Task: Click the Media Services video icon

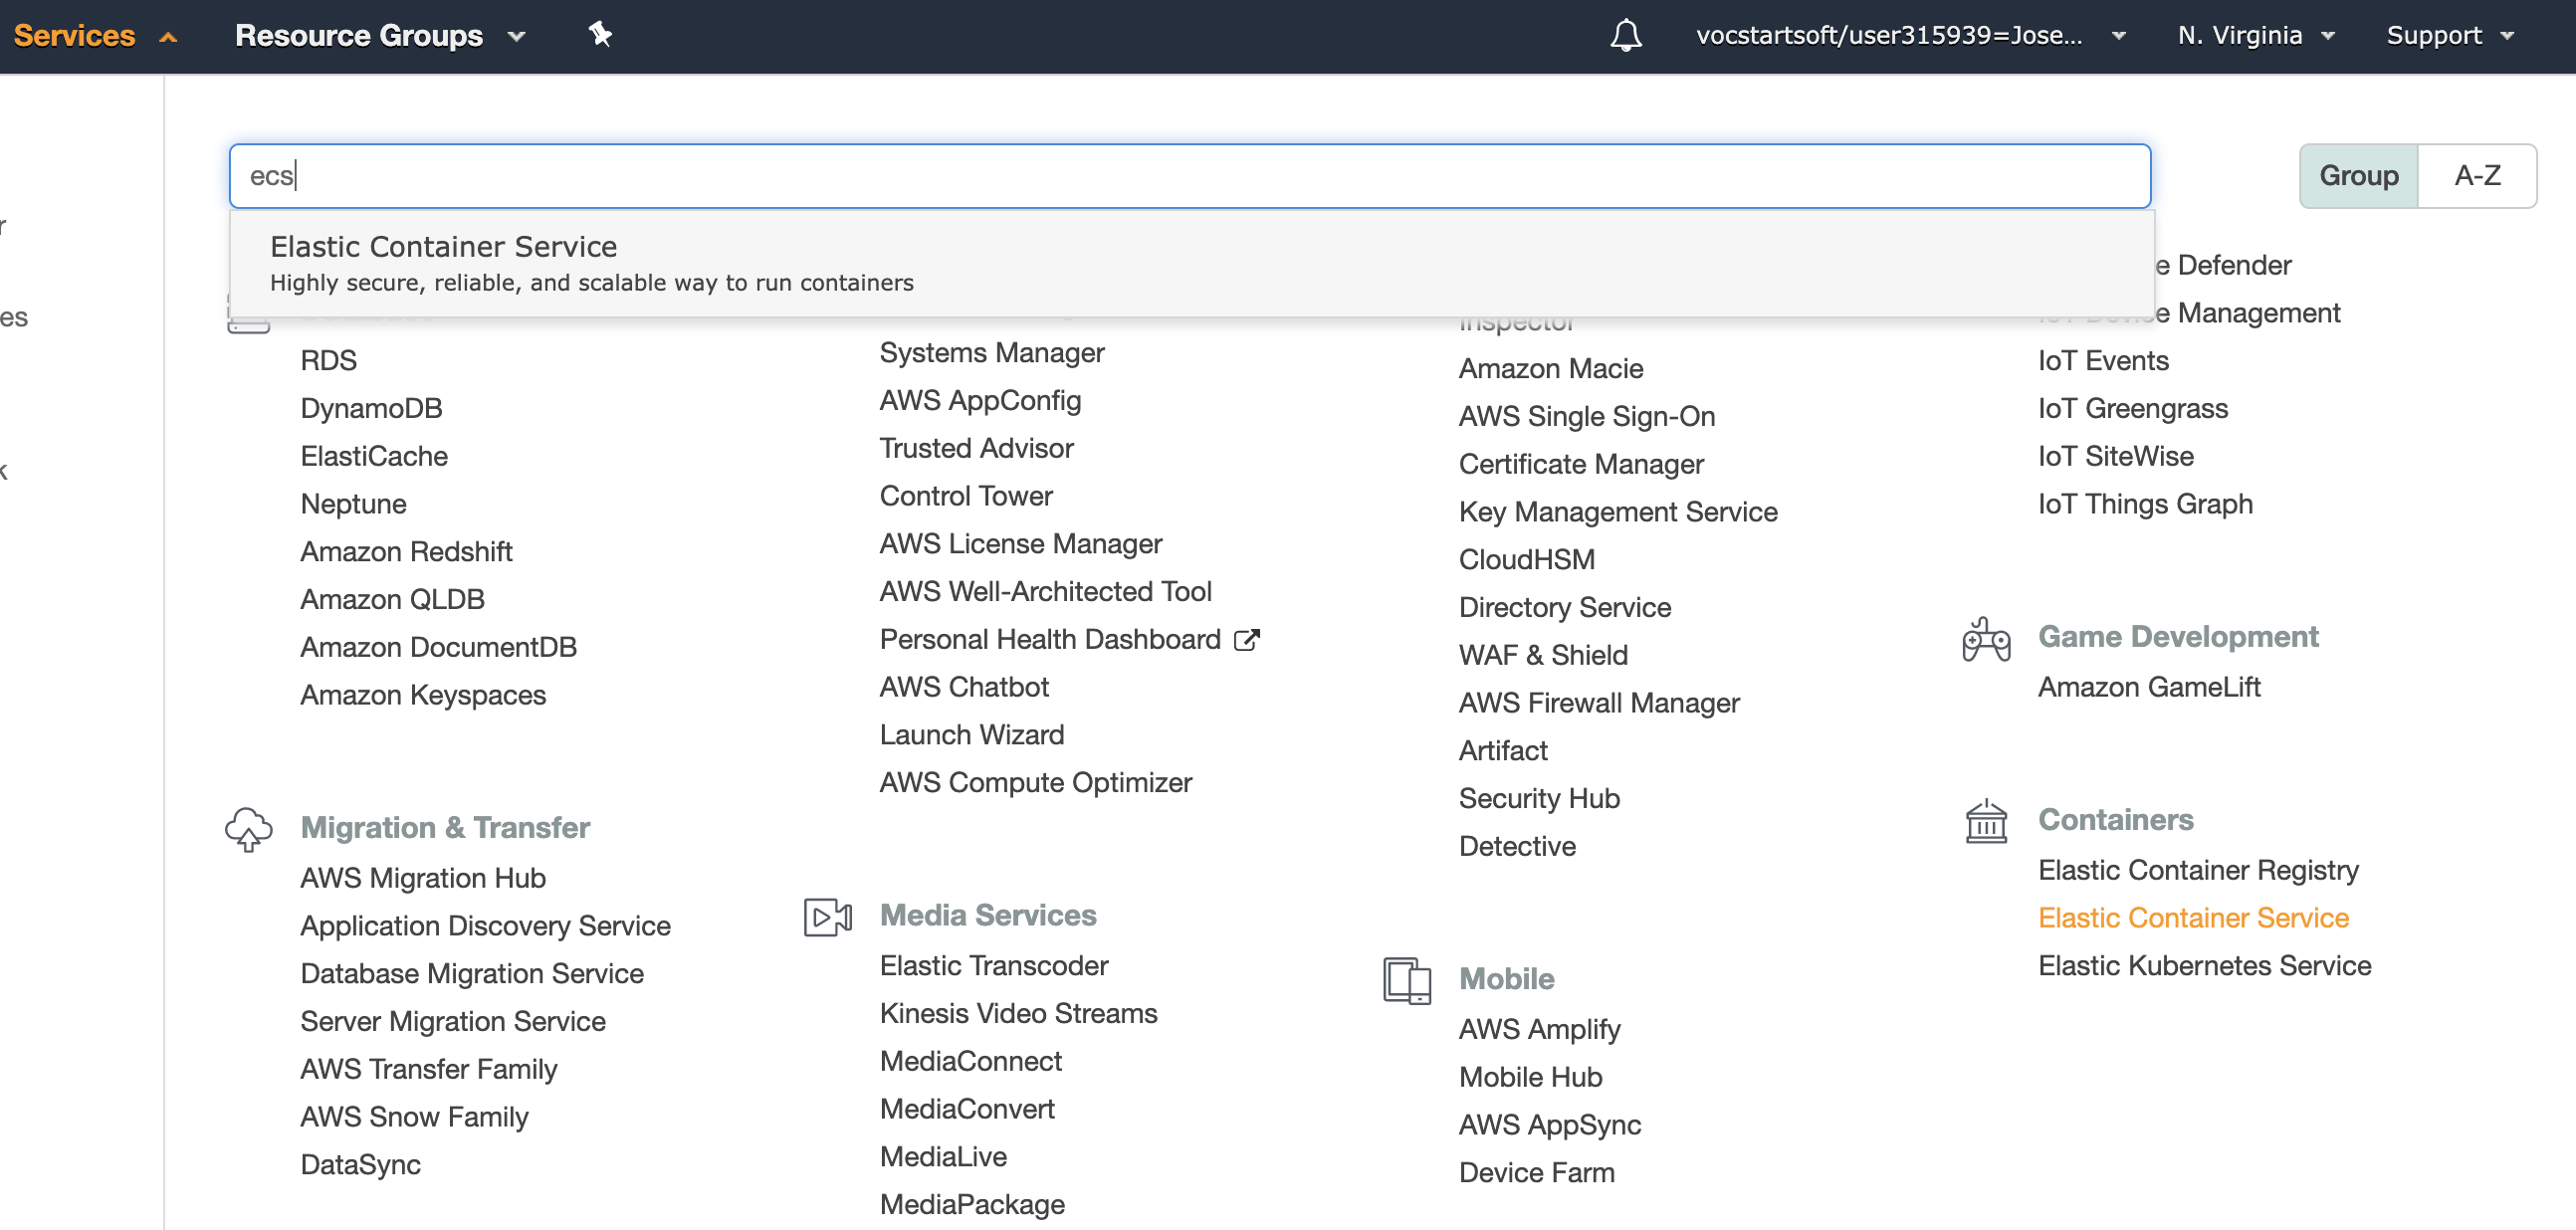Action: coord(827,916)
